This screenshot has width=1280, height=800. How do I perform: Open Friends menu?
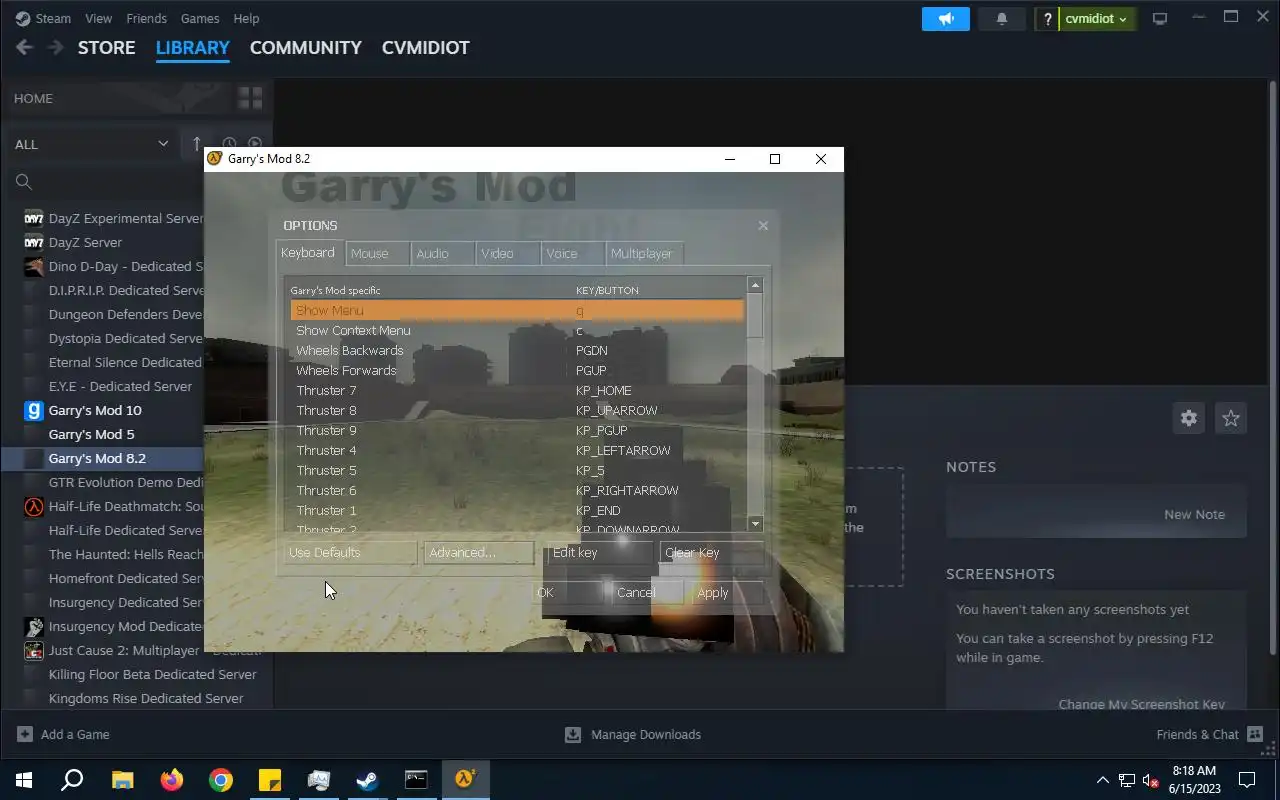click(147, 18)
